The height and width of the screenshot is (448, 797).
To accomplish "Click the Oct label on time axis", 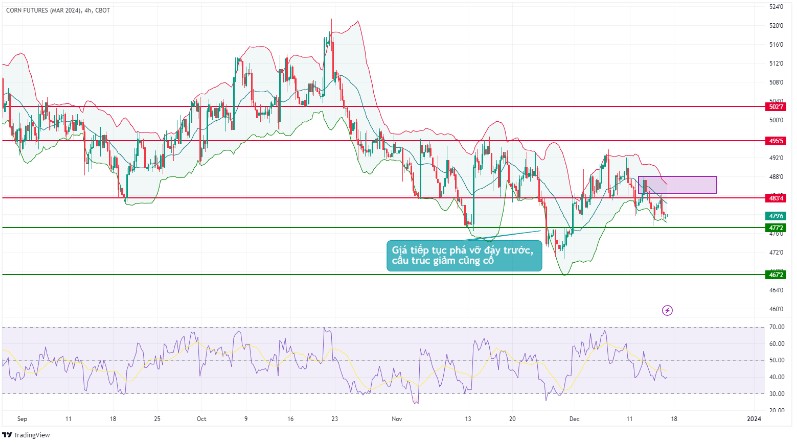I will point(201,417).
